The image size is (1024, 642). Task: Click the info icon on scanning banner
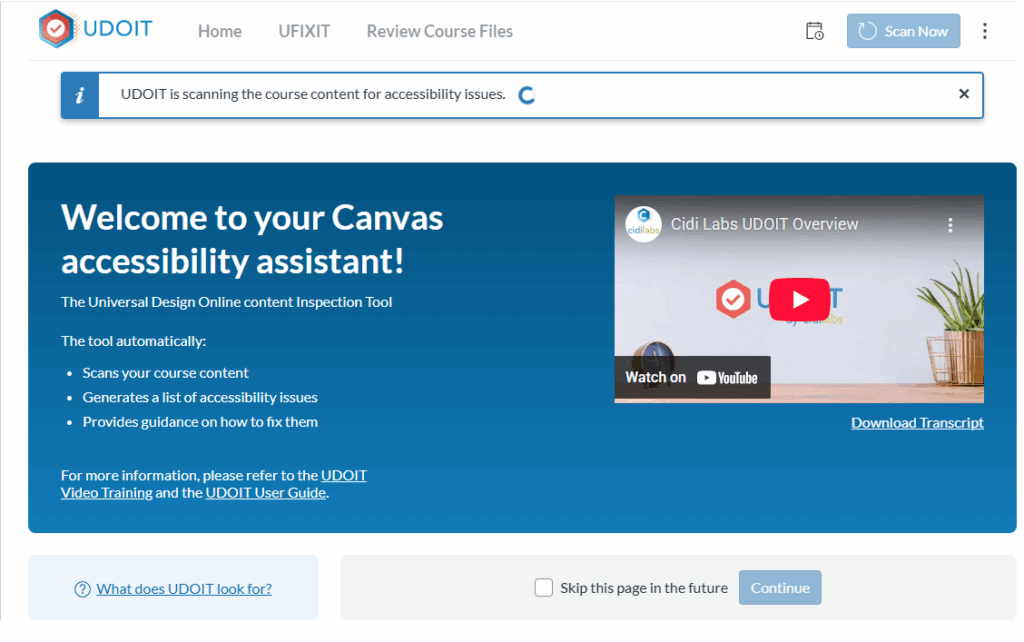click(x=80, y=95)
